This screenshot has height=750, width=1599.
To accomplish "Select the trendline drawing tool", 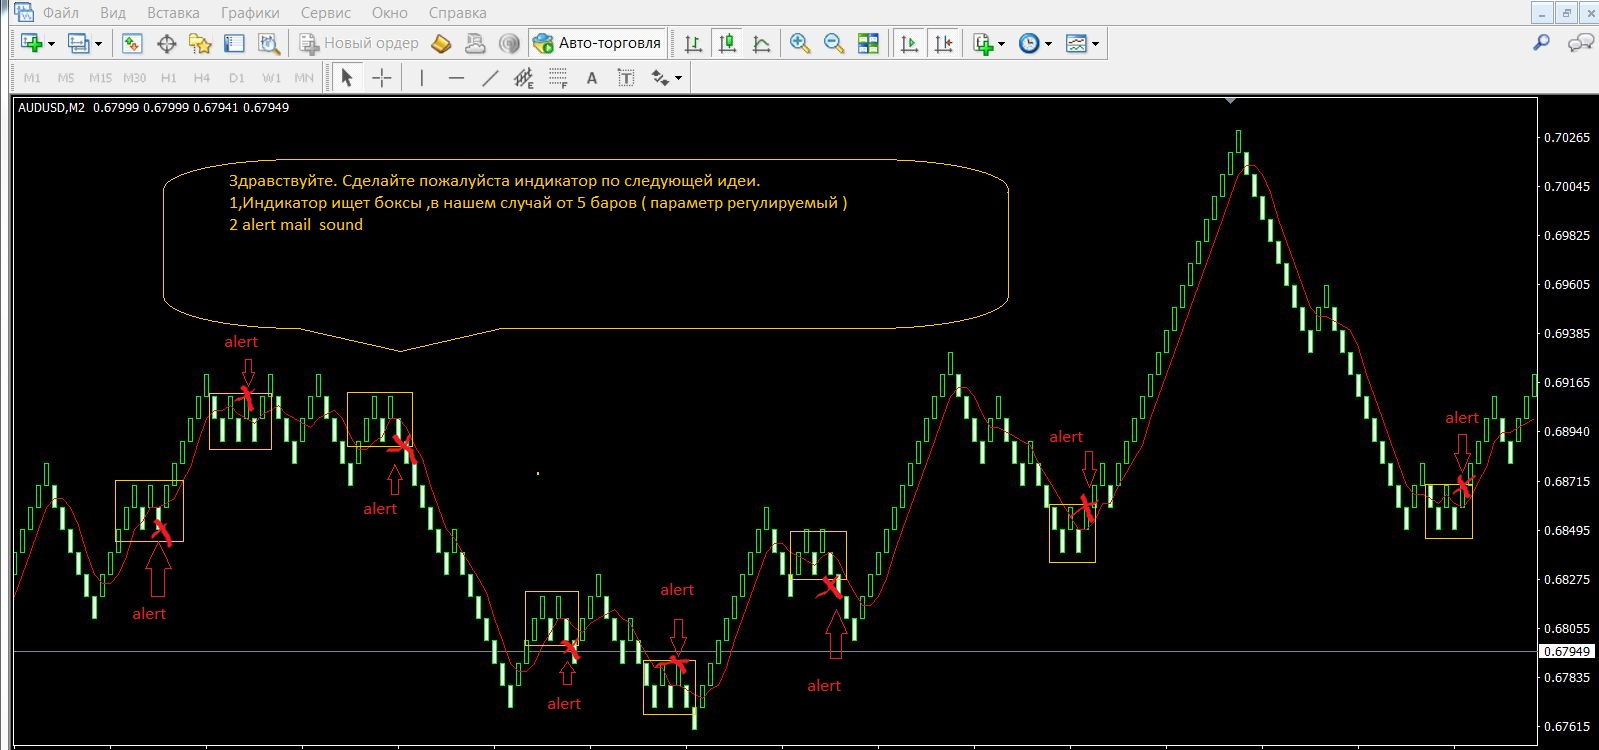I will coord(490,78).
